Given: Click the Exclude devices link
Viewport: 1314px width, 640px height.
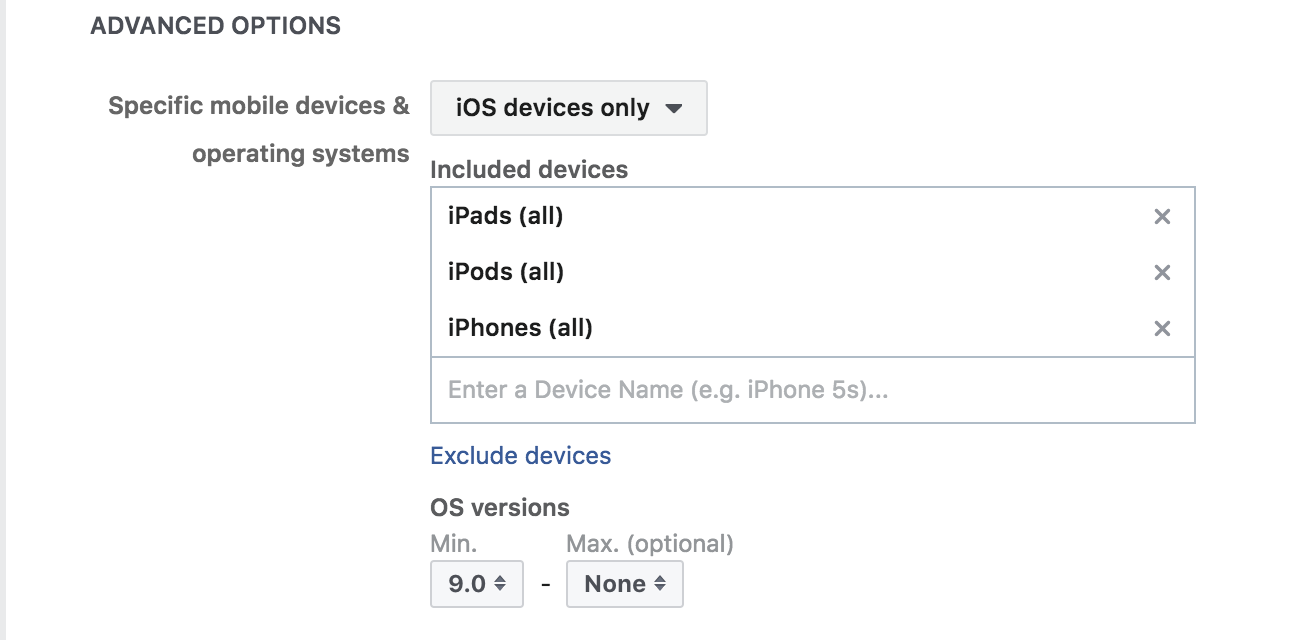Looking at the screenshot, I should pyautogui.click(x=520, y=456).
